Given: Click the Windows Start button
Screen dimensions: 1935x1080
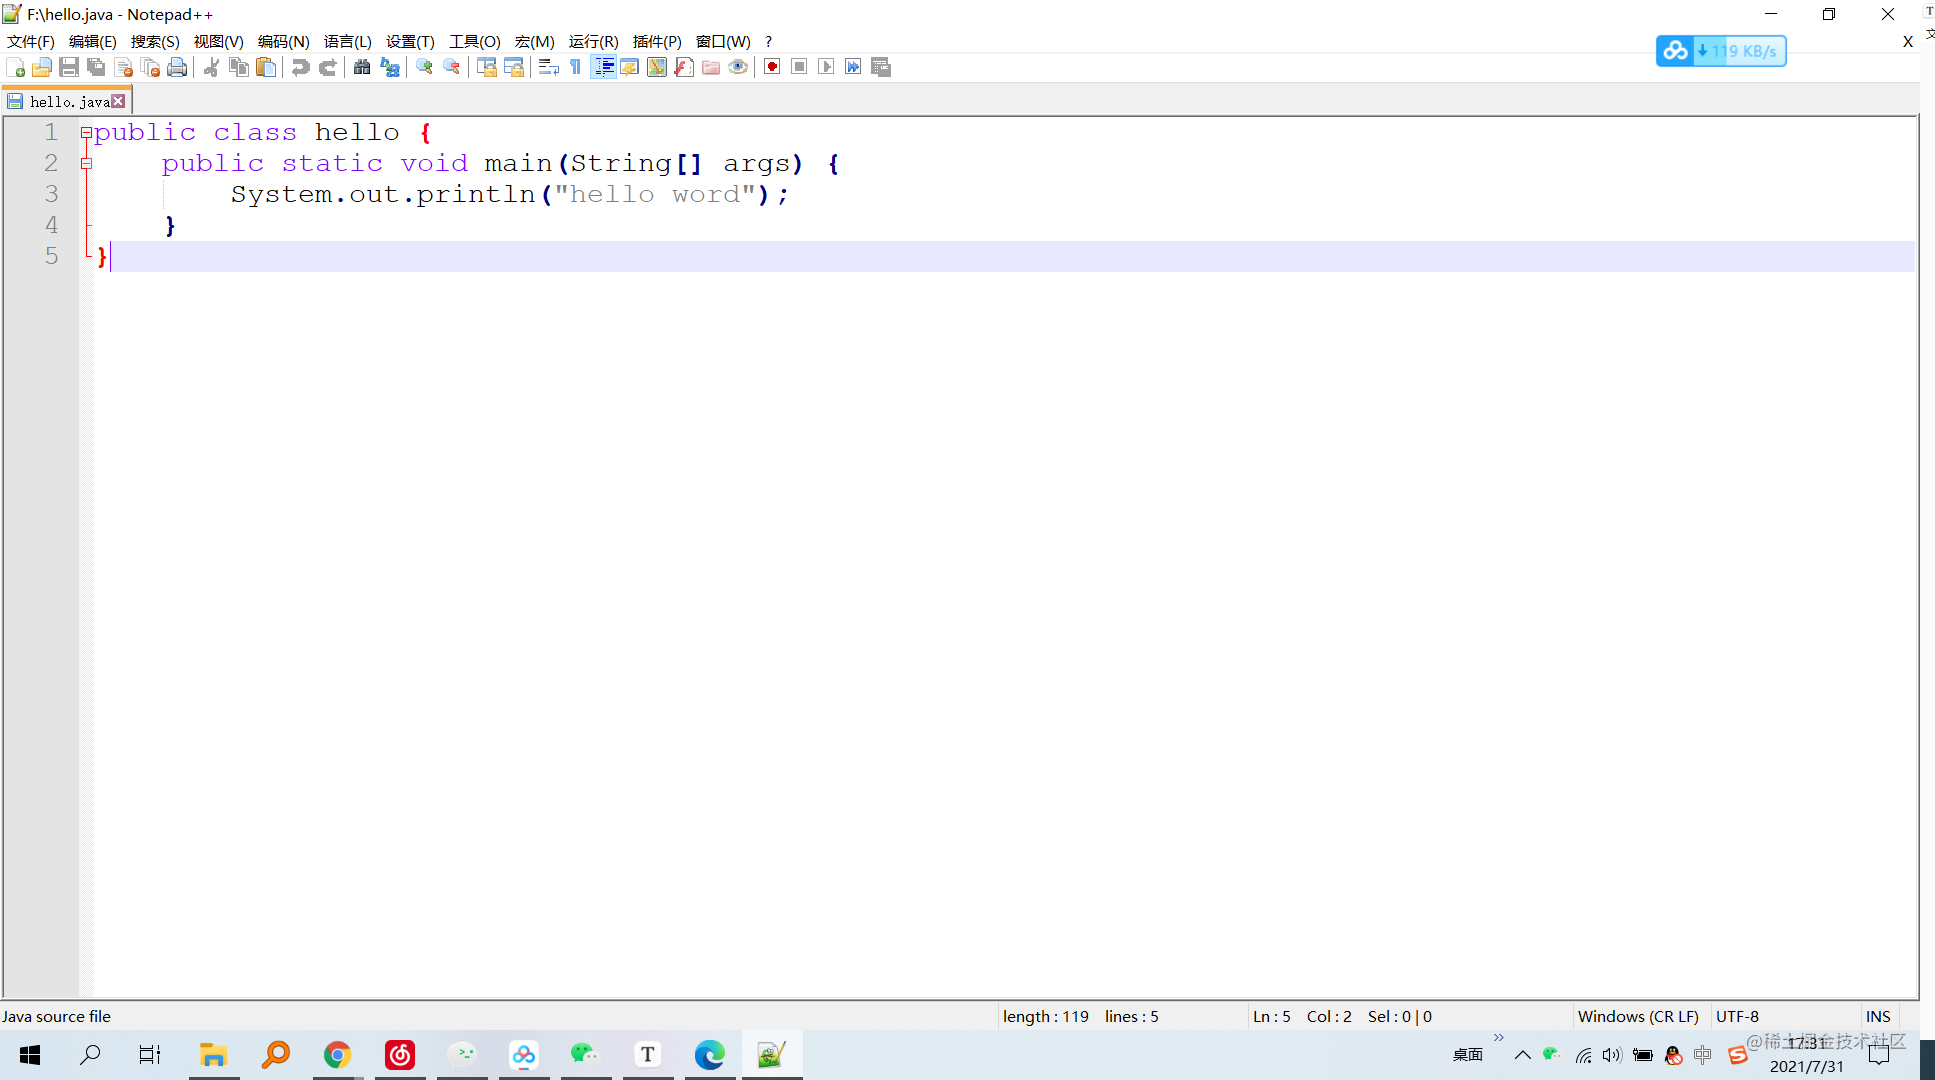Looking at the screenshot, I should (30, 1054).
